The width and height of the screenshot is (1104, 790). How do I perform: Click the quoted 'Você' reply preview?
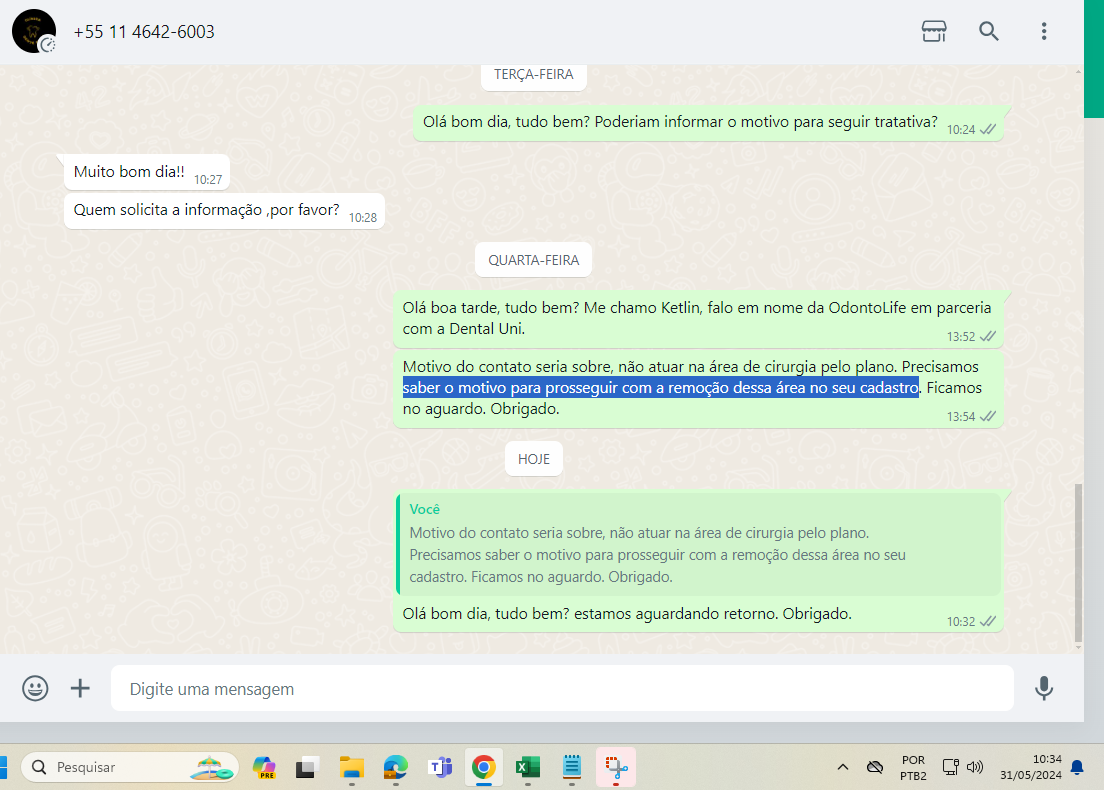pos(698,543)
